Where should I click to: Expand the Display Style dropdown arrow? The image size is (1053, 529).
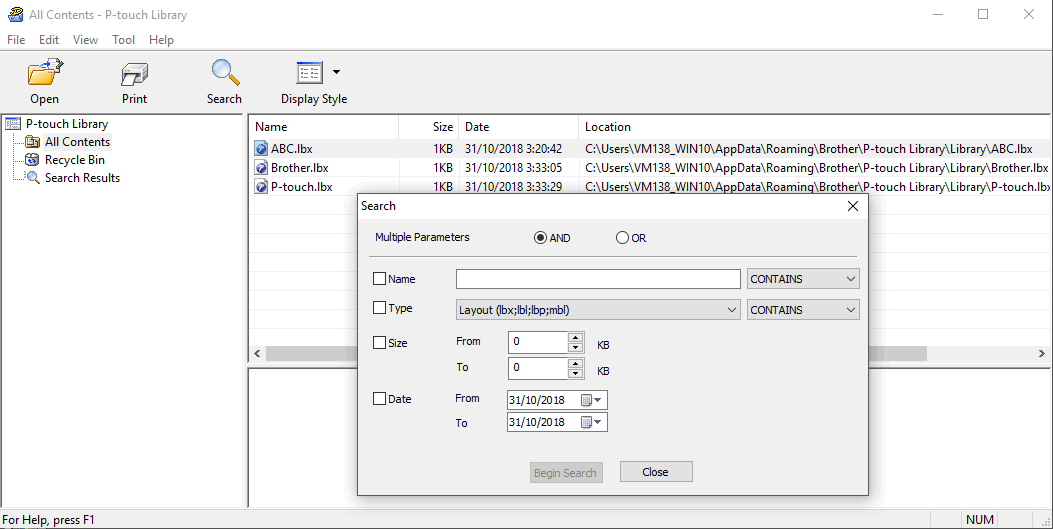[x=336, y=72]
